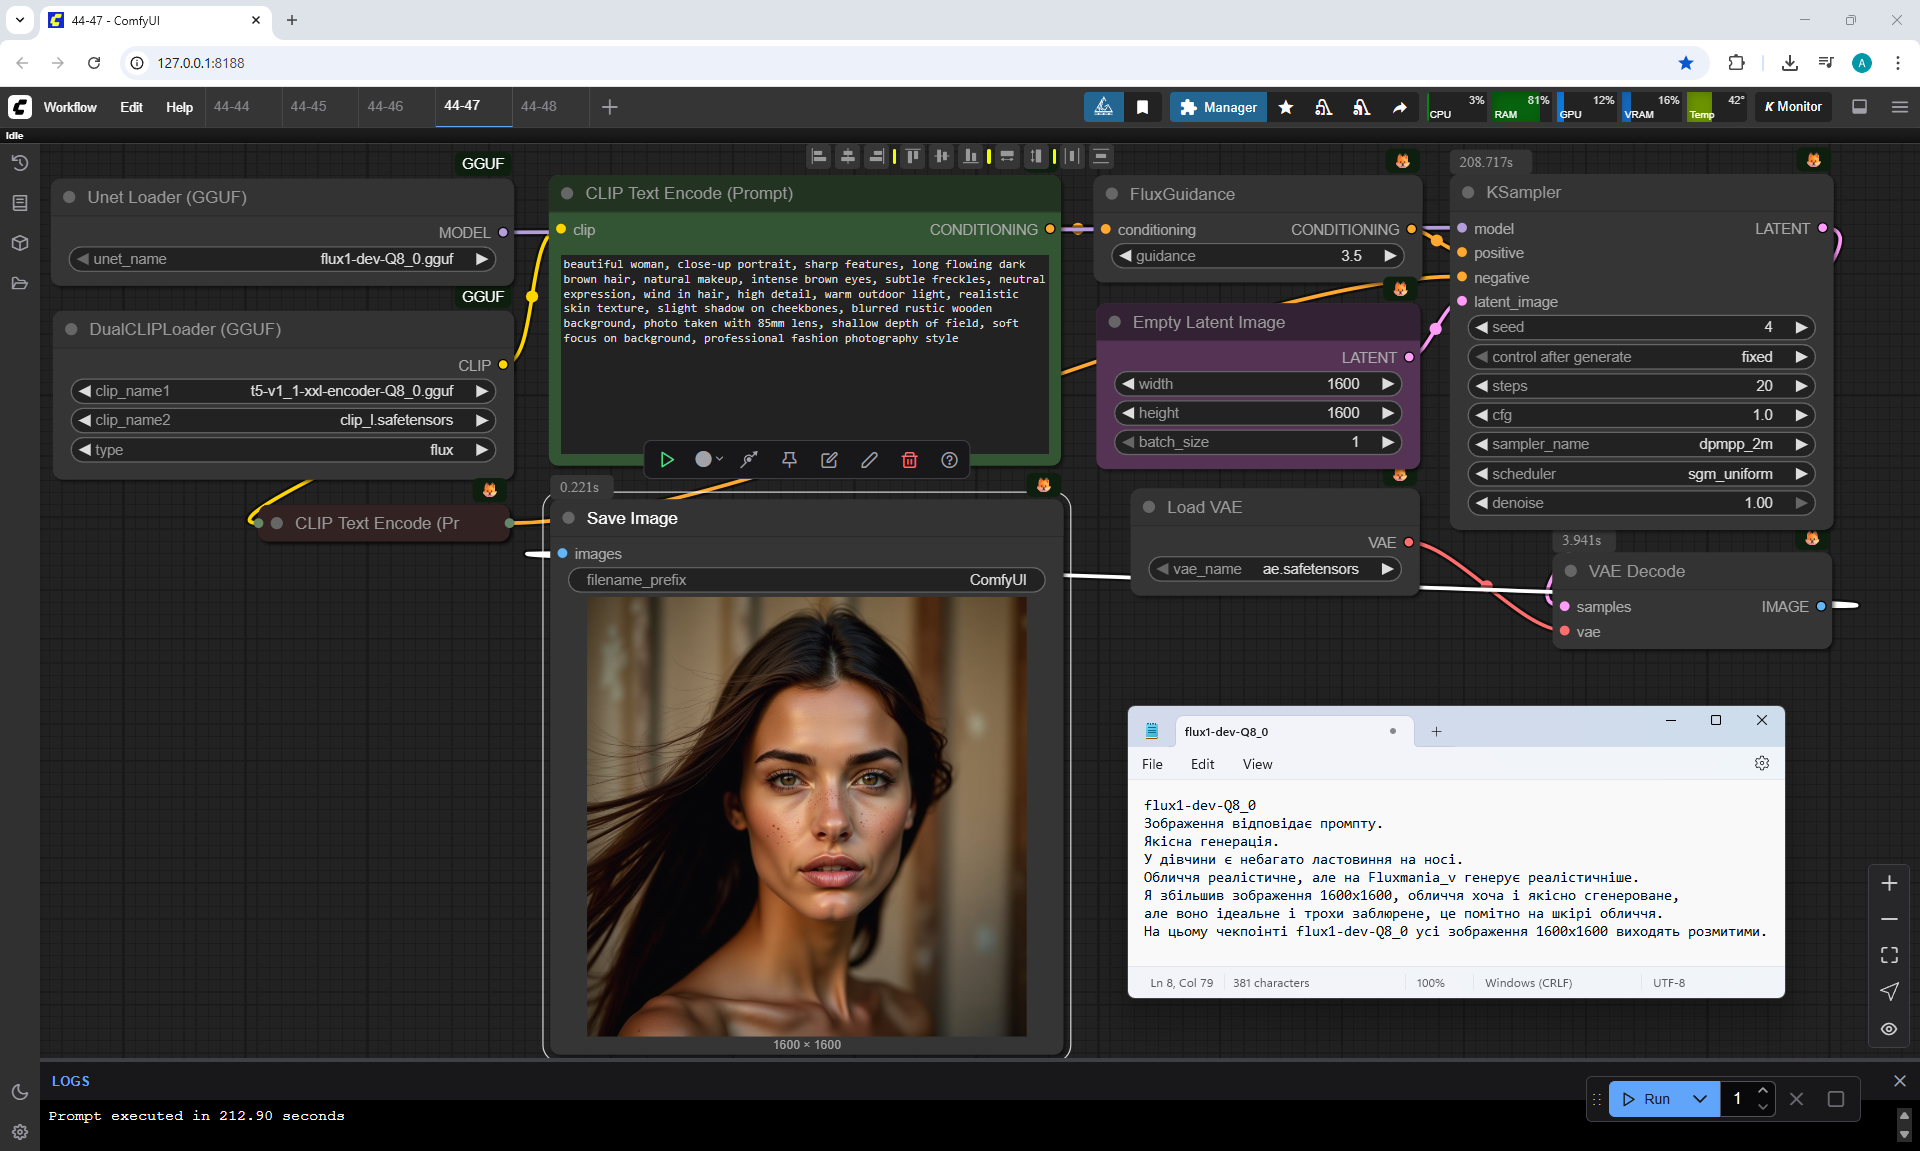Toggle the bottom panel icon
Screen dimensions: 1920x1151
1860,107
